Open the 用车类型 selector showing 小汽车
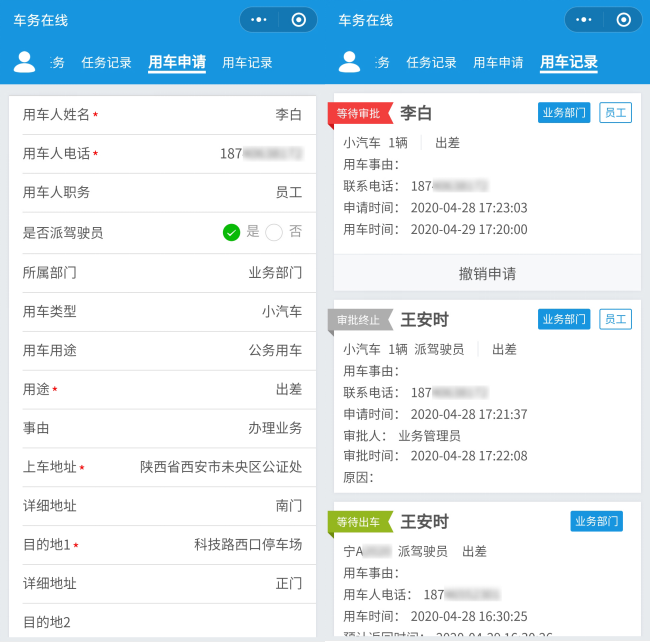650x644 pixels. [281, 311]
